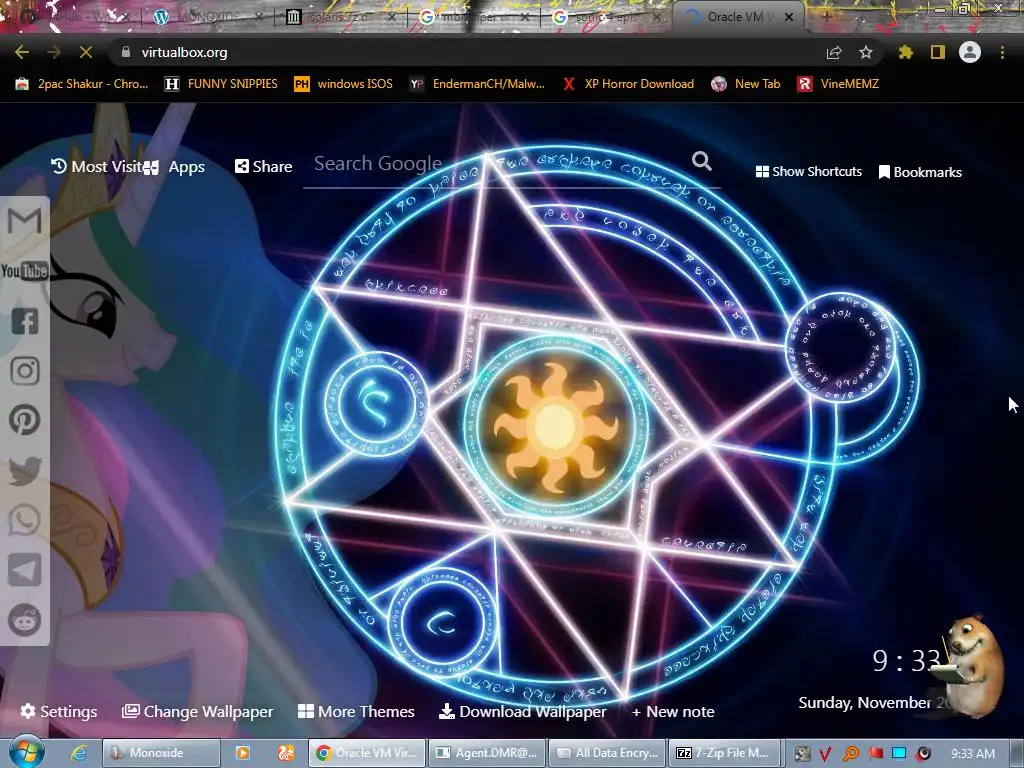The width and height of the screenshot is (1024, 768).
Task: Stop page loading with X button
Action: point(86,52)
